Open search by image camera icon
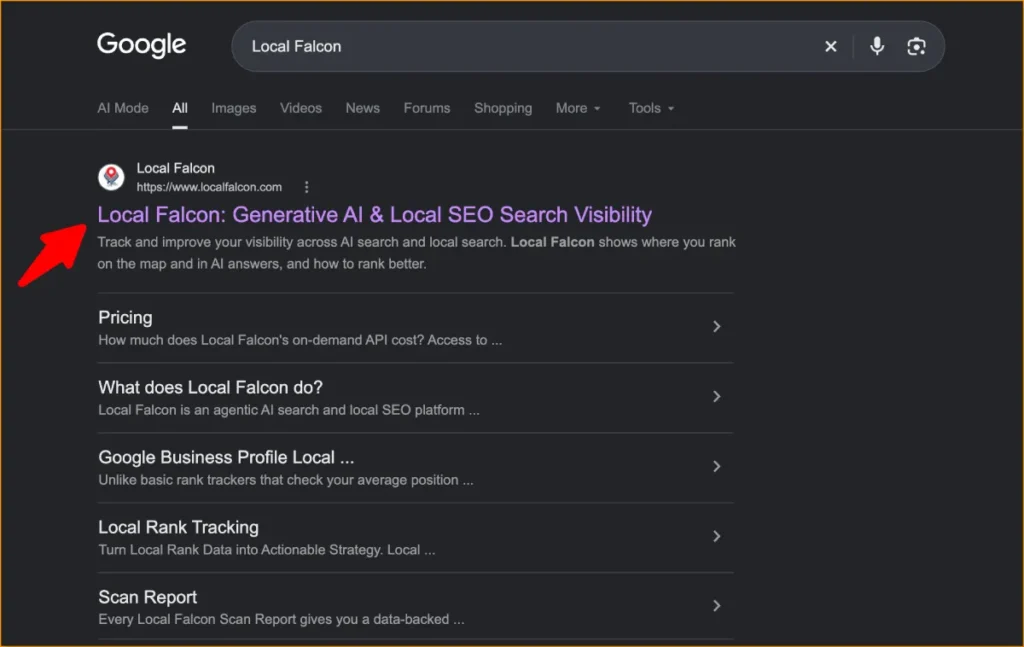This screenshot has width=1024, height=647. 916,46
